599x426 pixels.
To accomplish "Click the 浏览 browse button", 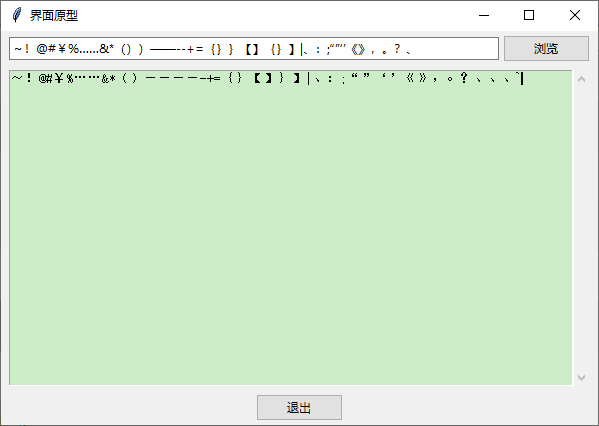I will [546, 49].
